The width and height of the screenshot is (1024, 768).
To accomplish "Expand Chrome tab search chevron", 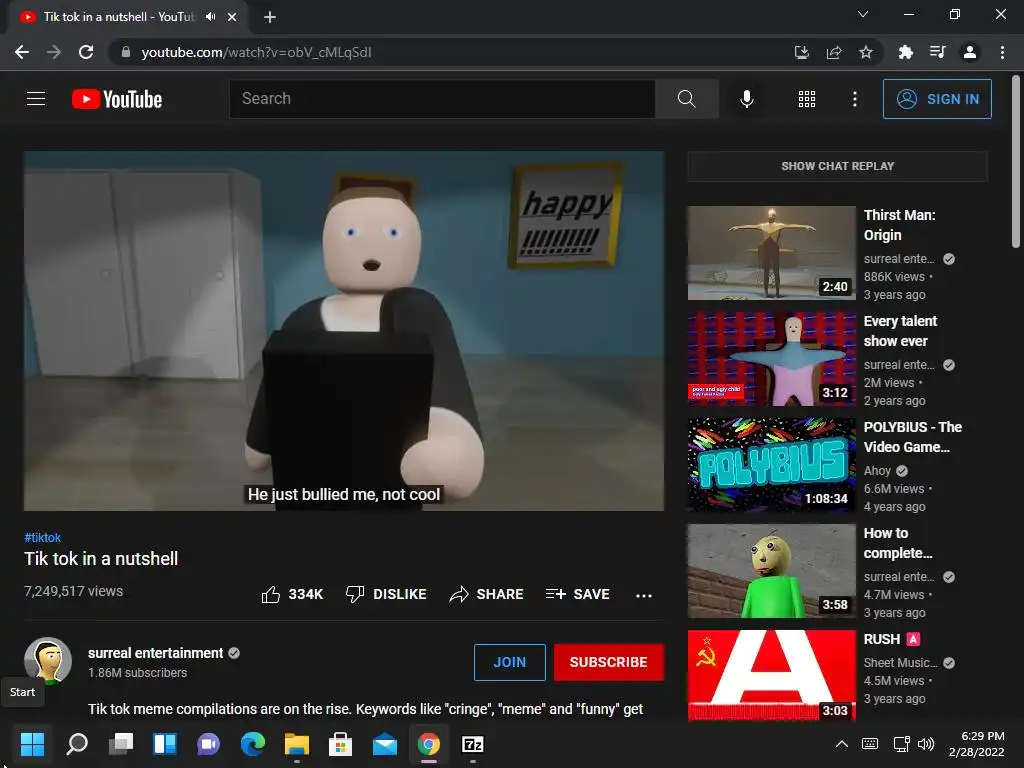I will click(x=863, y=14).
